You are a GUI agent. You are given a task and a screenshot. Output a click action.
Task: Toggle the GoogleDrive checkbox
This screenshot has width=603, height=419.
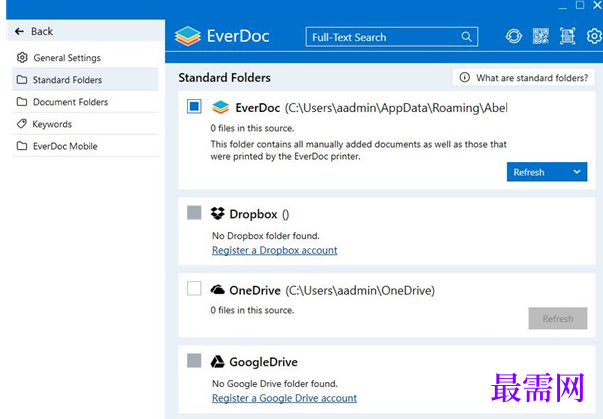pyautogui.click(x=194, y=361)
